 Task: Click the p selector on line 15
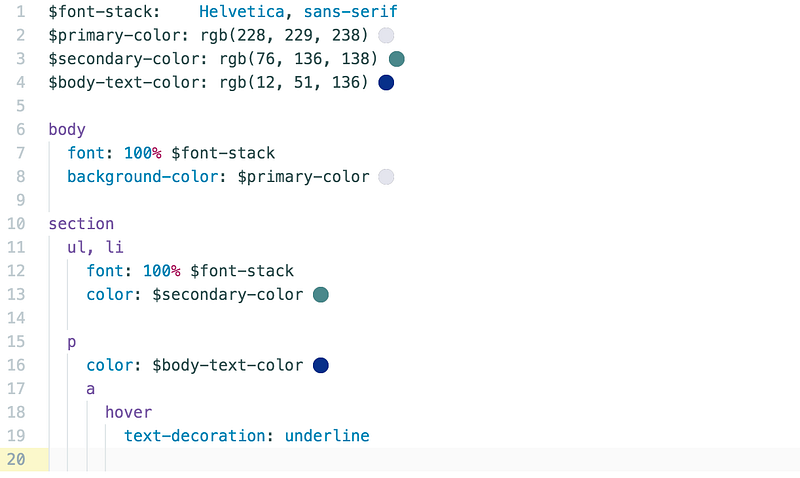(x=71, y=342)
